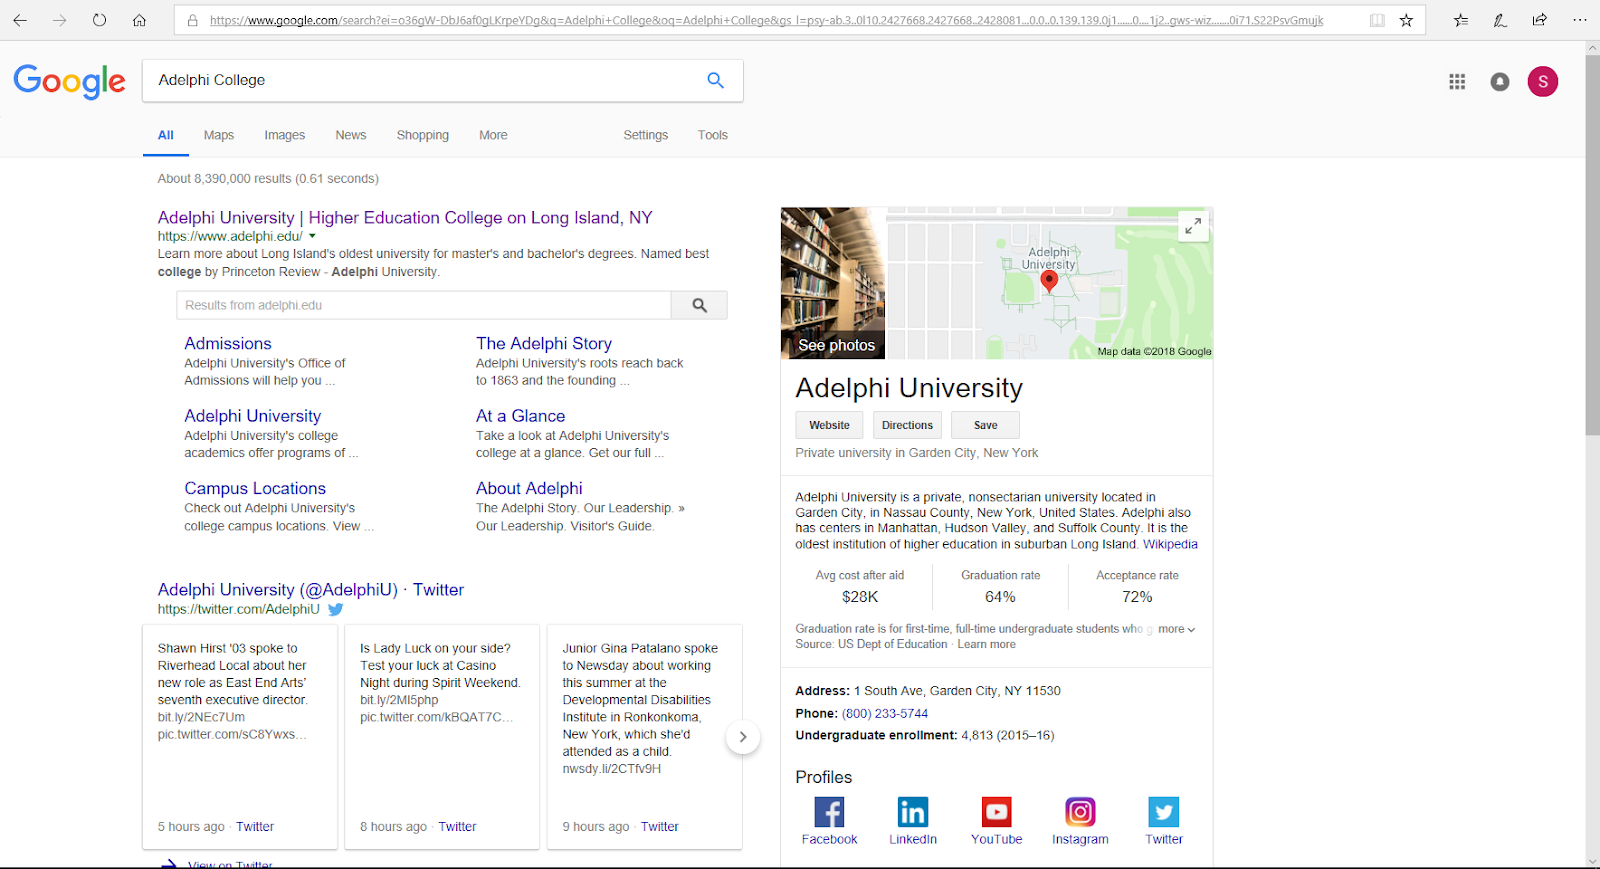Expand the map with fullscreen icon
Image resolution: width=1600 pixels, height=869 pixels.
coord(1193,227)
